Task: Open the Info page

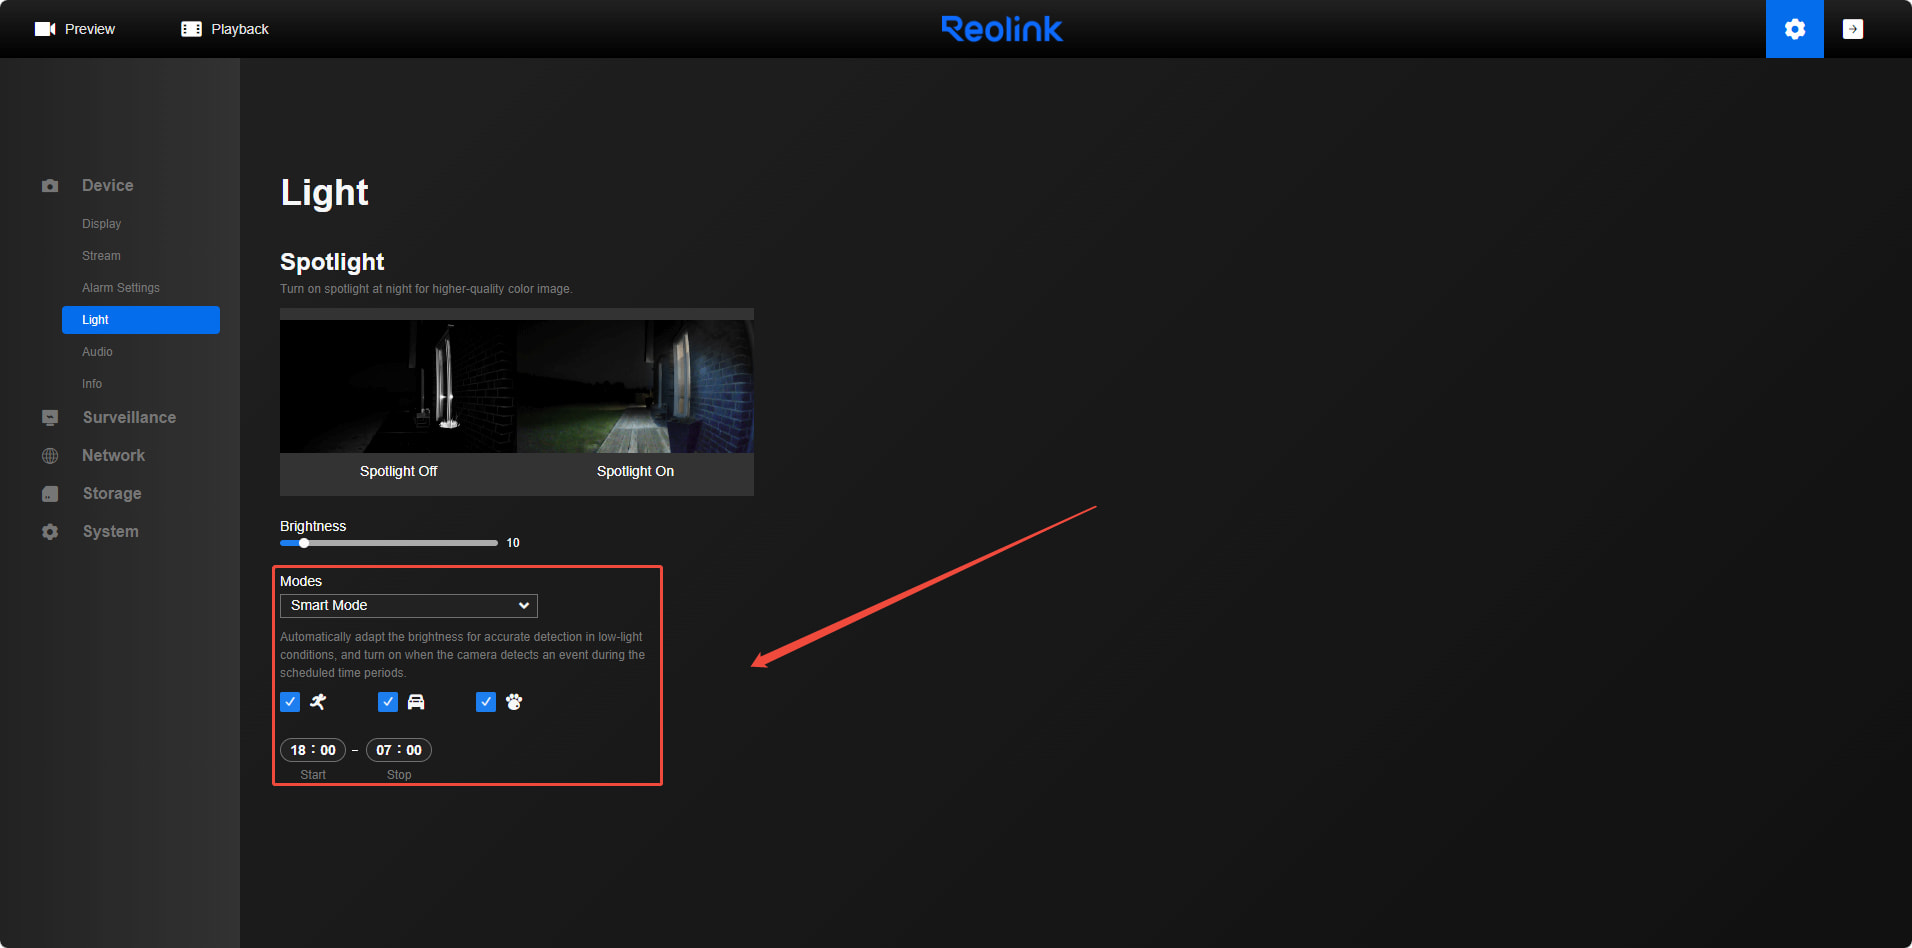Action: click(x=92, y=384)
